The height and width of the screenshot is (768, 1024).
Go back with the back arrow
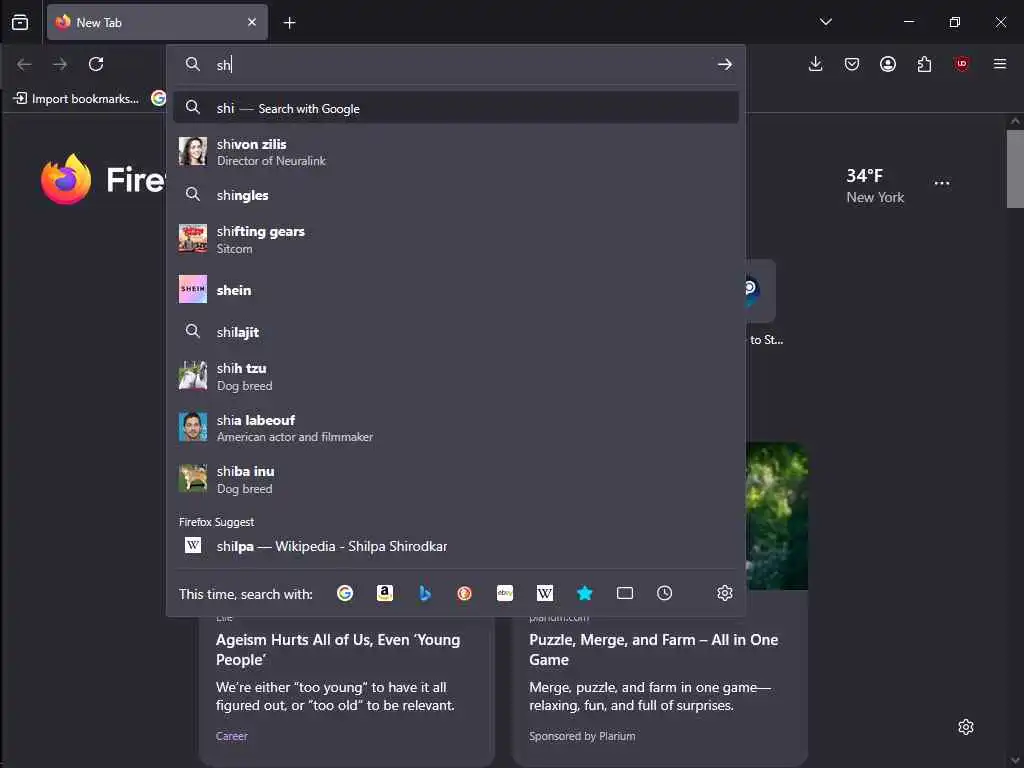tap(24, 64)
